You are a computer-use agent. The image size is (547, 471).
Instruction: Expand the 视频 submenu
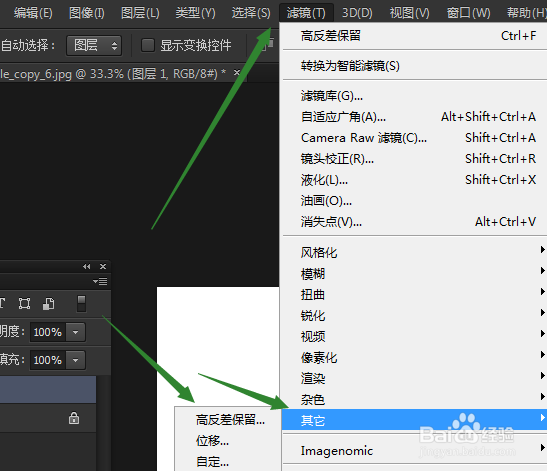click(x=415, y=336)
